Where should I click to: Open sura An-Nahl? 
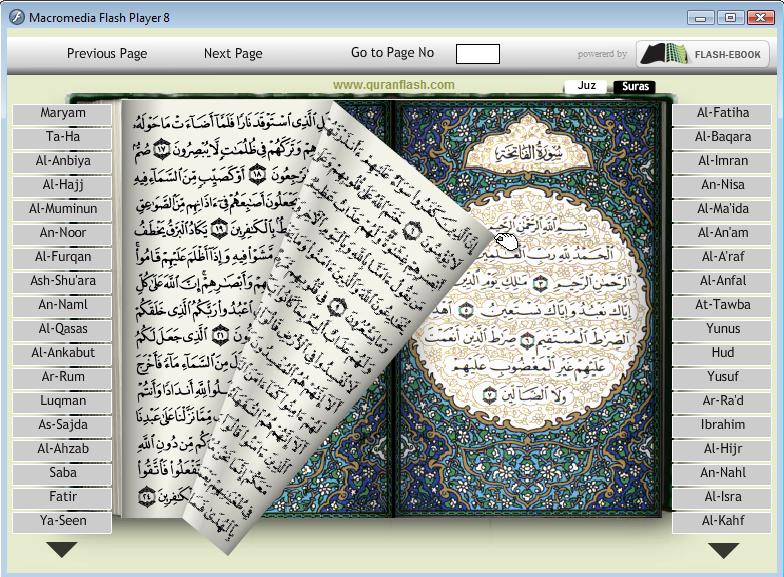tap(722, 474)
